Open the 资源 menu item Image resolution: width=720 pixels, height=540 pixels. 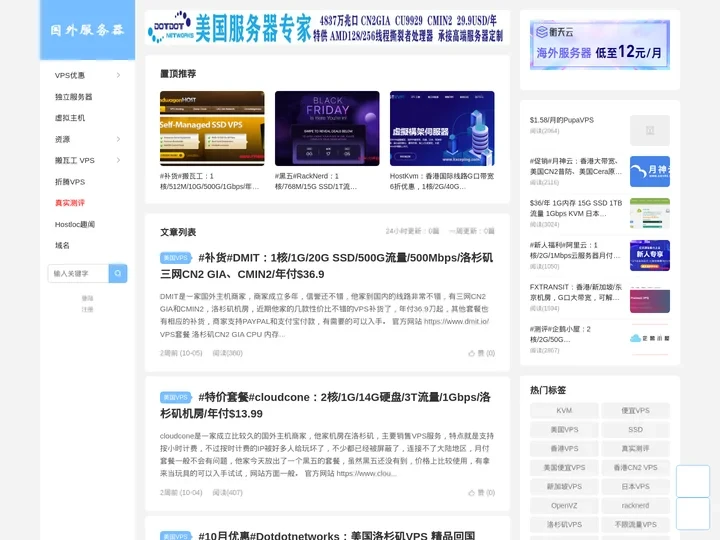[x=62, y=139]
